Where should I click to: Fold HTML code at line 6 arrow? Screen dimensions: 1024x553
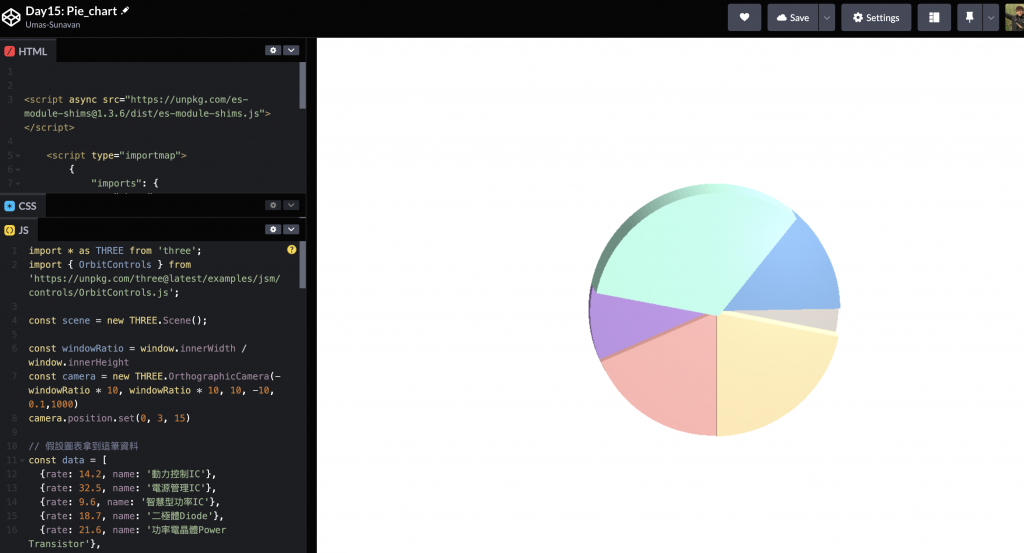(18, 169)
